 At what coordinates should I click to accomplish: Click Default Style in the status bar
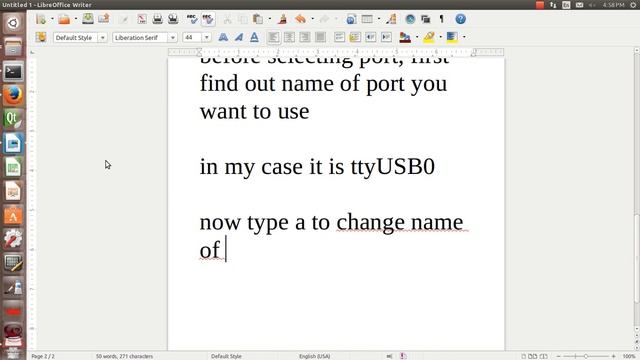(226, 356)
